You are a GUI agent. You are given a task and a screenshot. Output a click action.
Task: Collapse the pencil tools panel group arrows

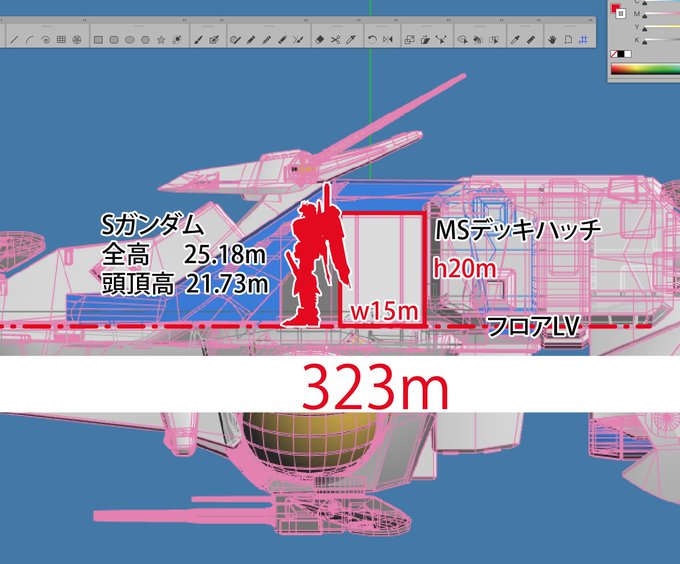click(306, 20)
